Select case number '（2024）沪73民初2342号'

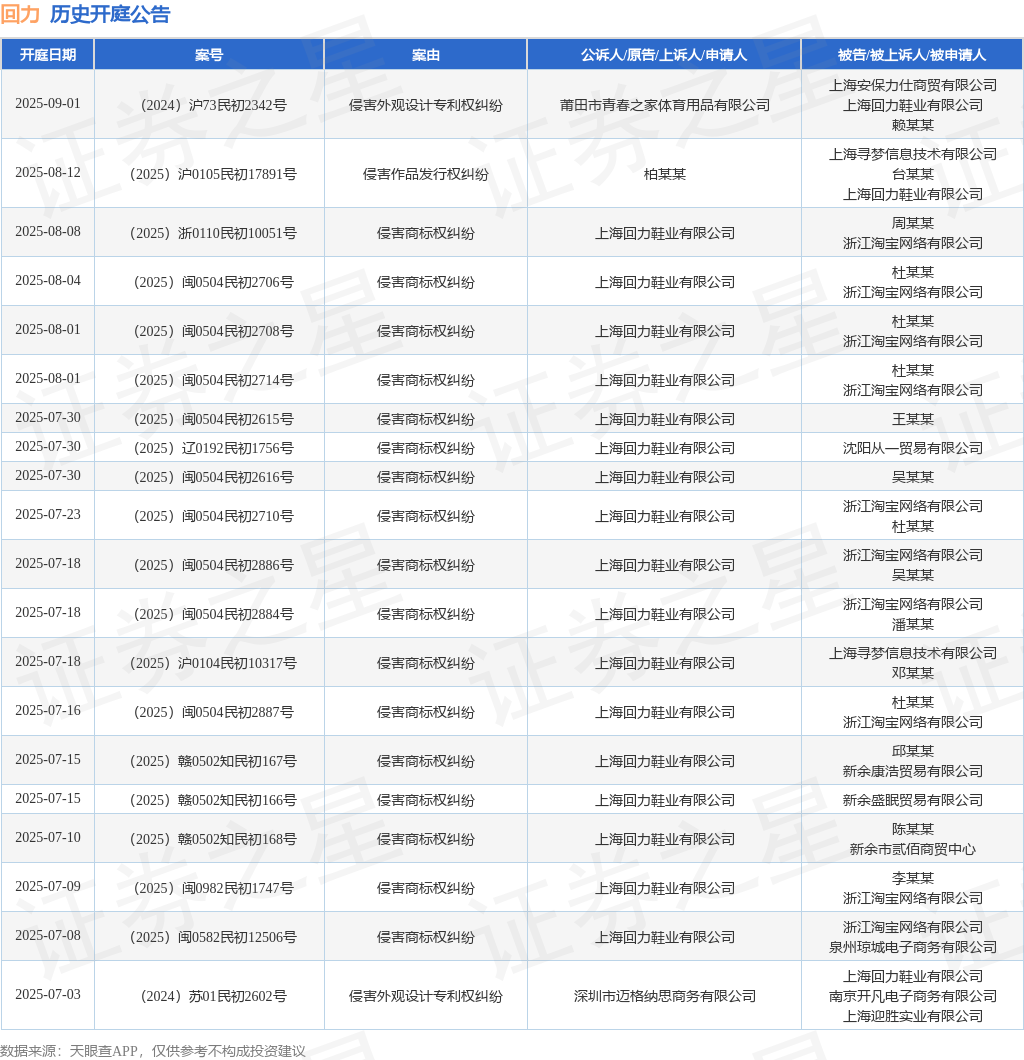tap(213, 105)
